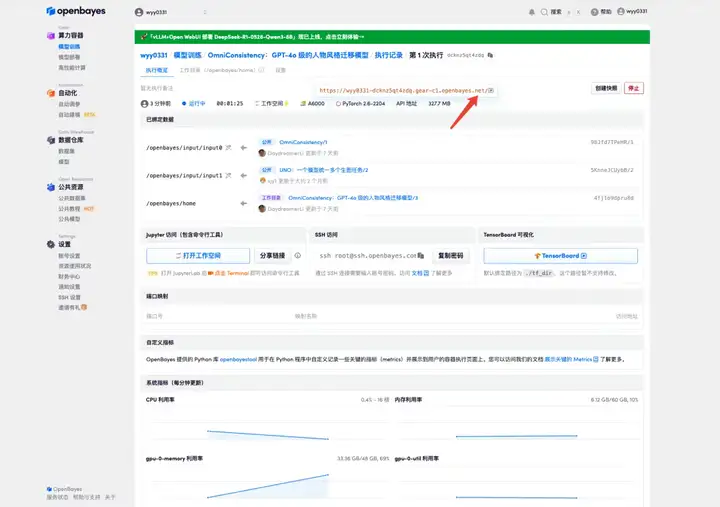The image size is (720, 507).
Task: Select 模型训练 in the sidebar
Action: pyautogui.click(x=69, y=47)
